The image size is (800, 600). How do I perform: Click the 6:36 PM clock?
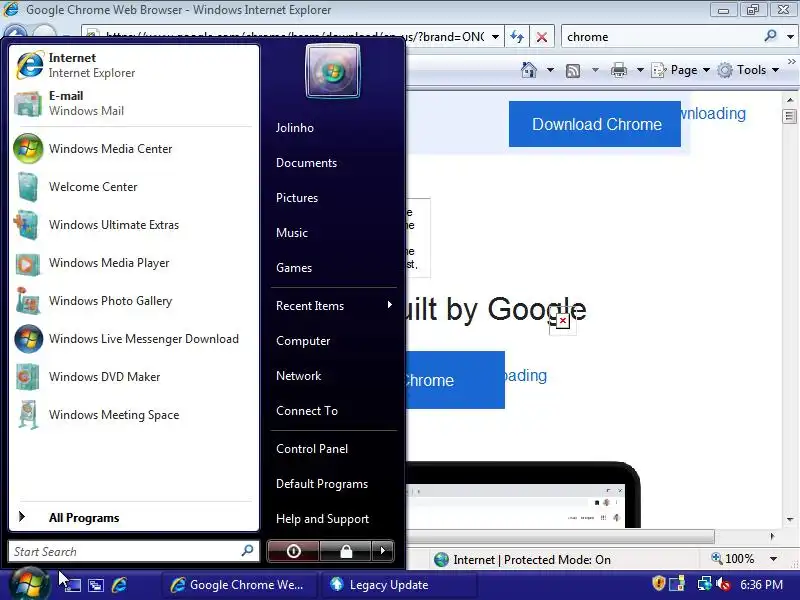[761, 585]
